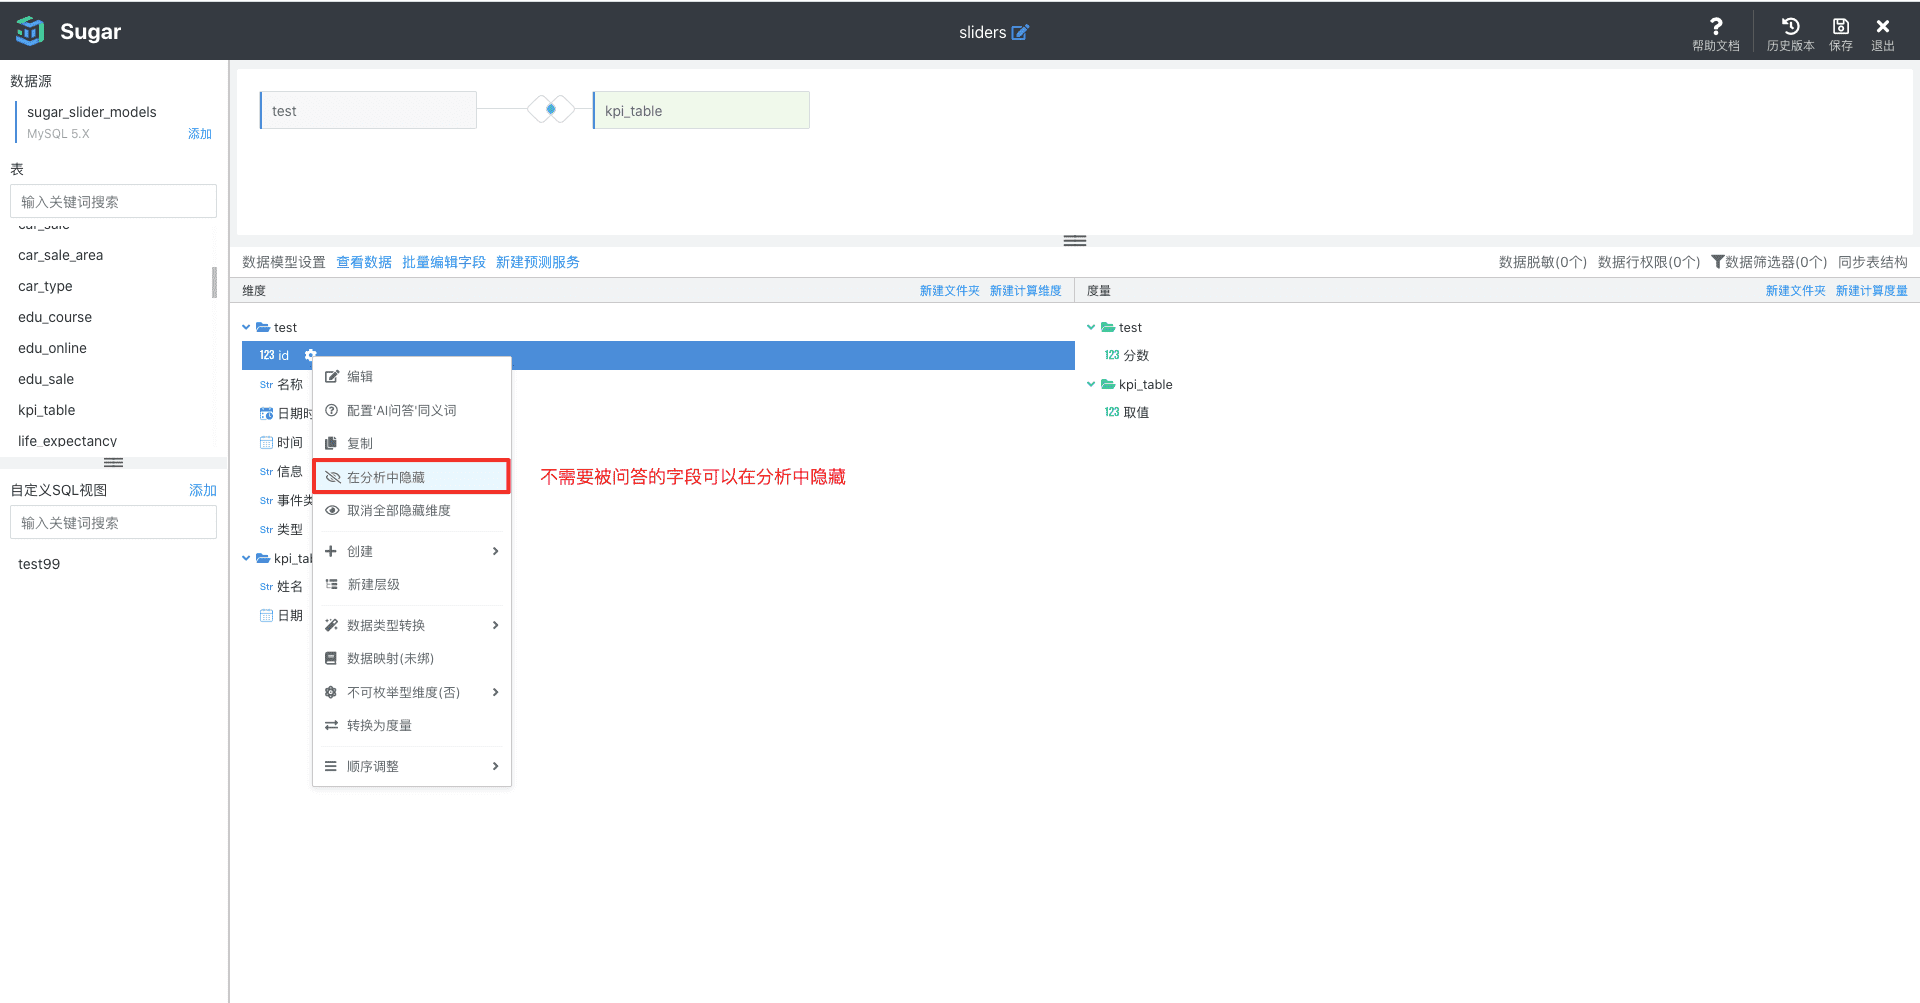Expand the 数据类型转换 submenu

412,625
